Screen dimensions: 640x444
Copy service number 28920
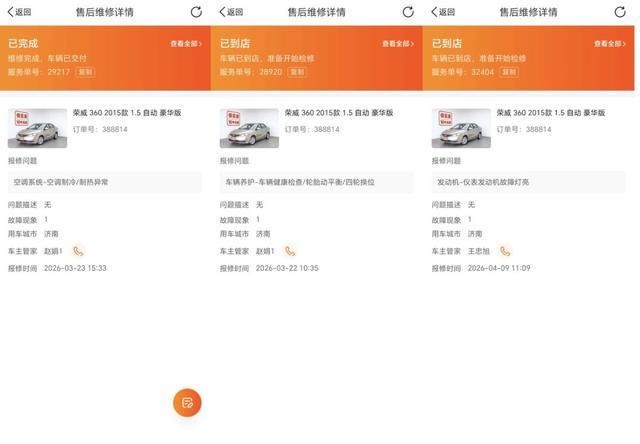coord(298,73)
